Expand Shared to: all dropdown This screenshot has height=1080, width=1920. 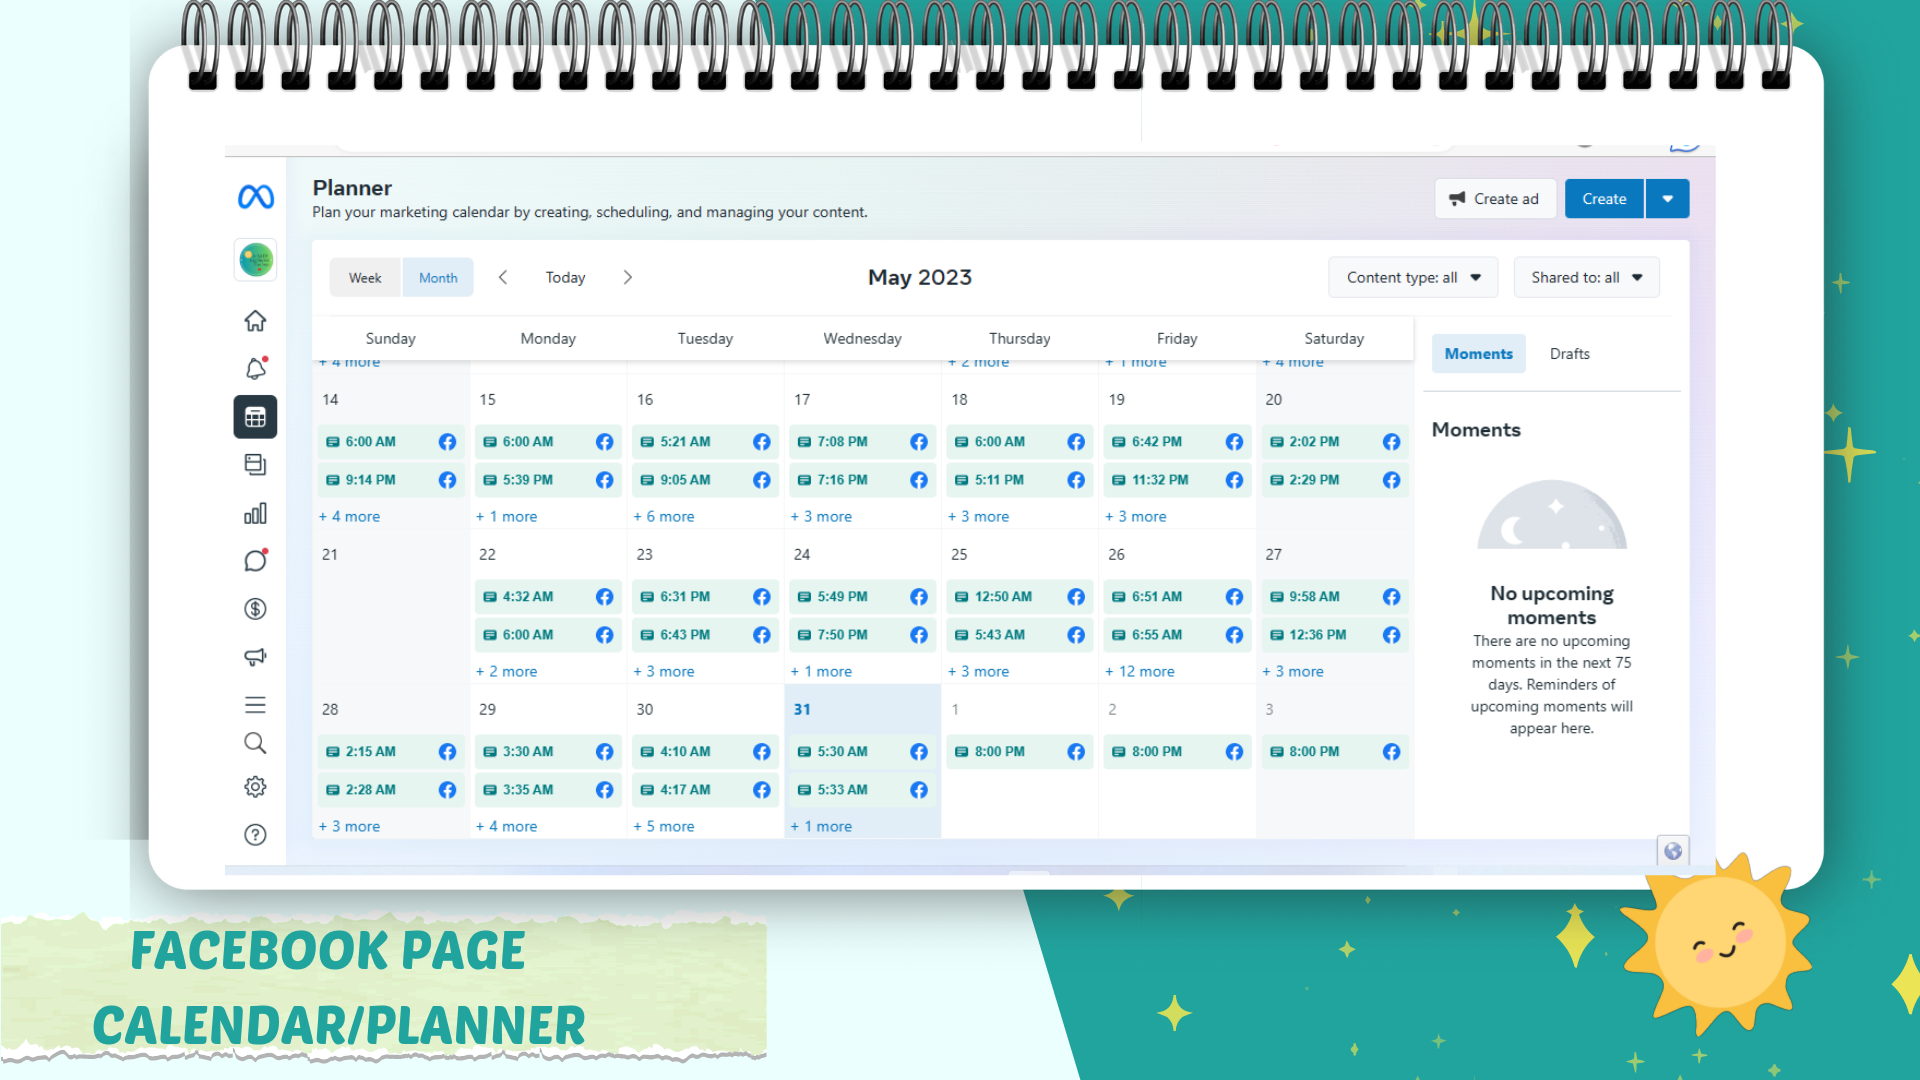1586,278
